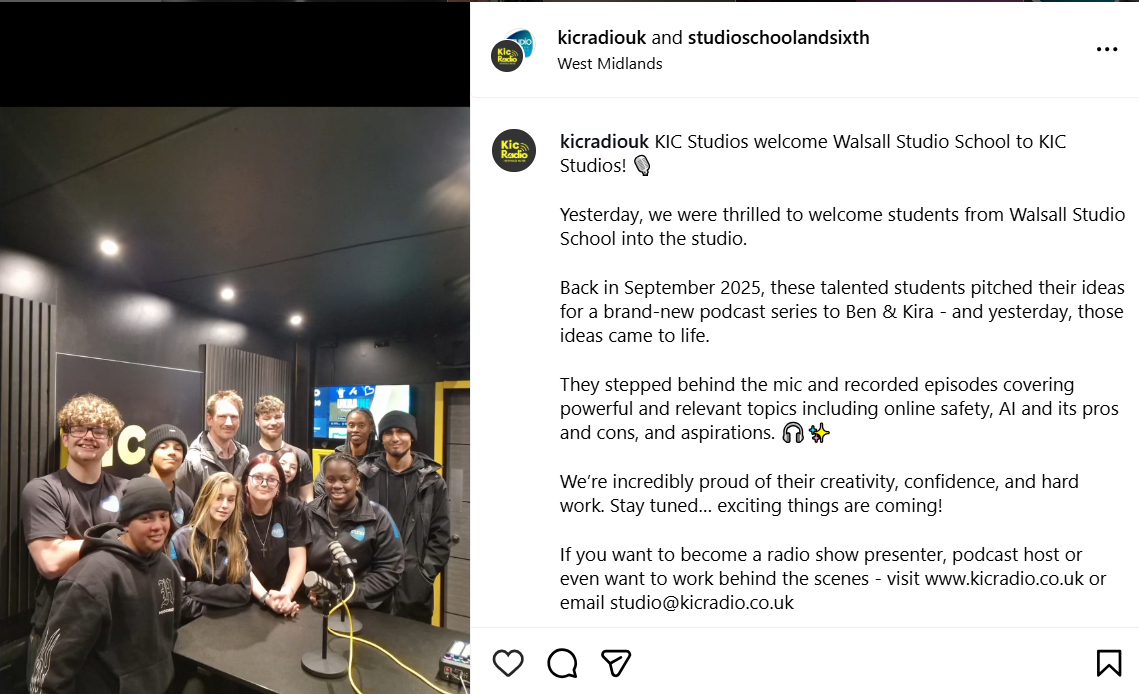1139x694 pixels.
Task: Click the sparkles emoji after aspirations
Action: click(x=819, y=433)
